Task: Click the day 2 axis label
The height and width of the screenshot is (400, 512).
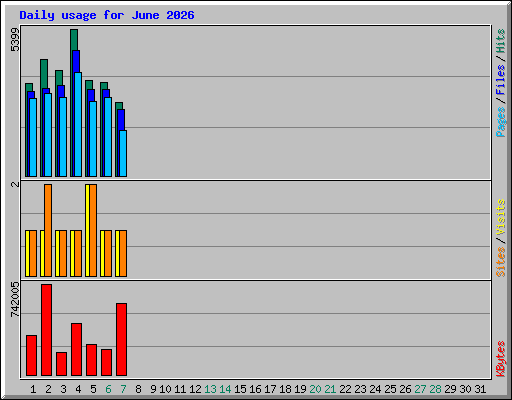Action: coord(48,389)
